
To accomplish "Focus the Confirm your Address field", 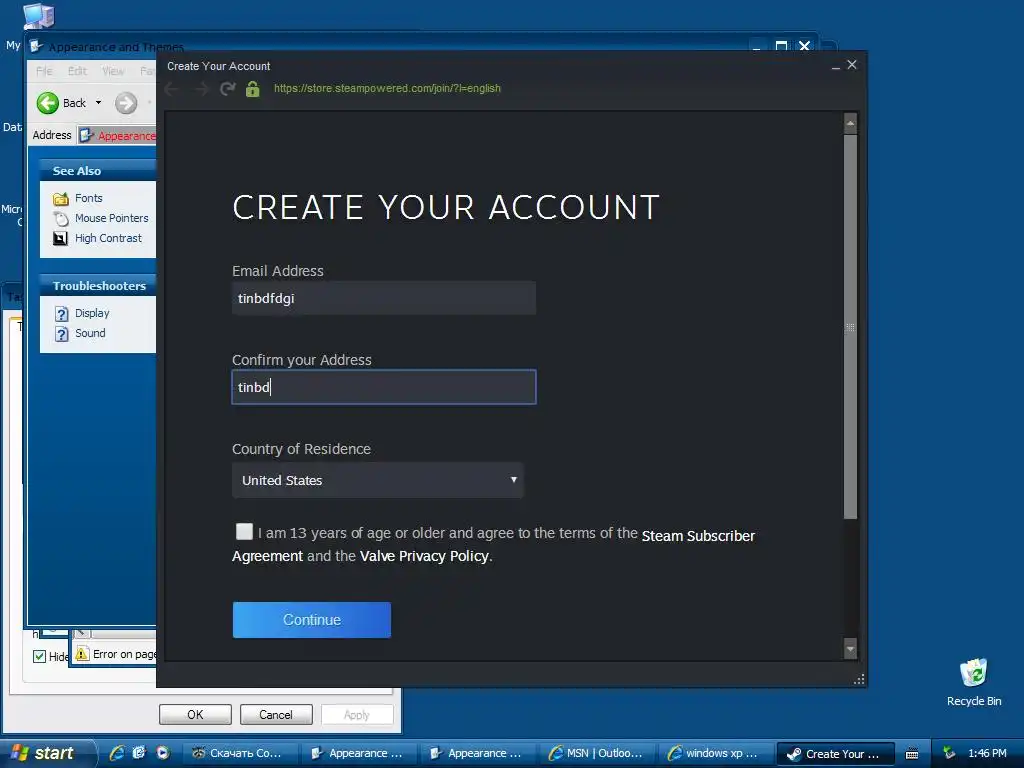I will click(x=384, y=387).
